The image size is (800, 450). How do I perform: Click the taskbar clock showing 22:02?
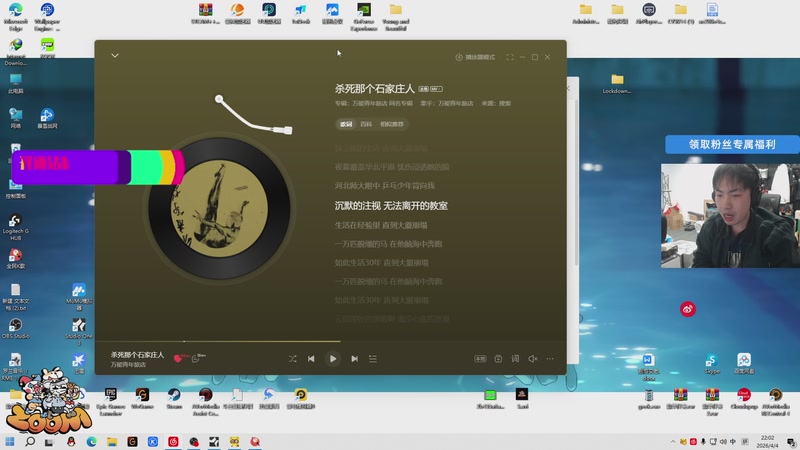click(x=767, y=441)
